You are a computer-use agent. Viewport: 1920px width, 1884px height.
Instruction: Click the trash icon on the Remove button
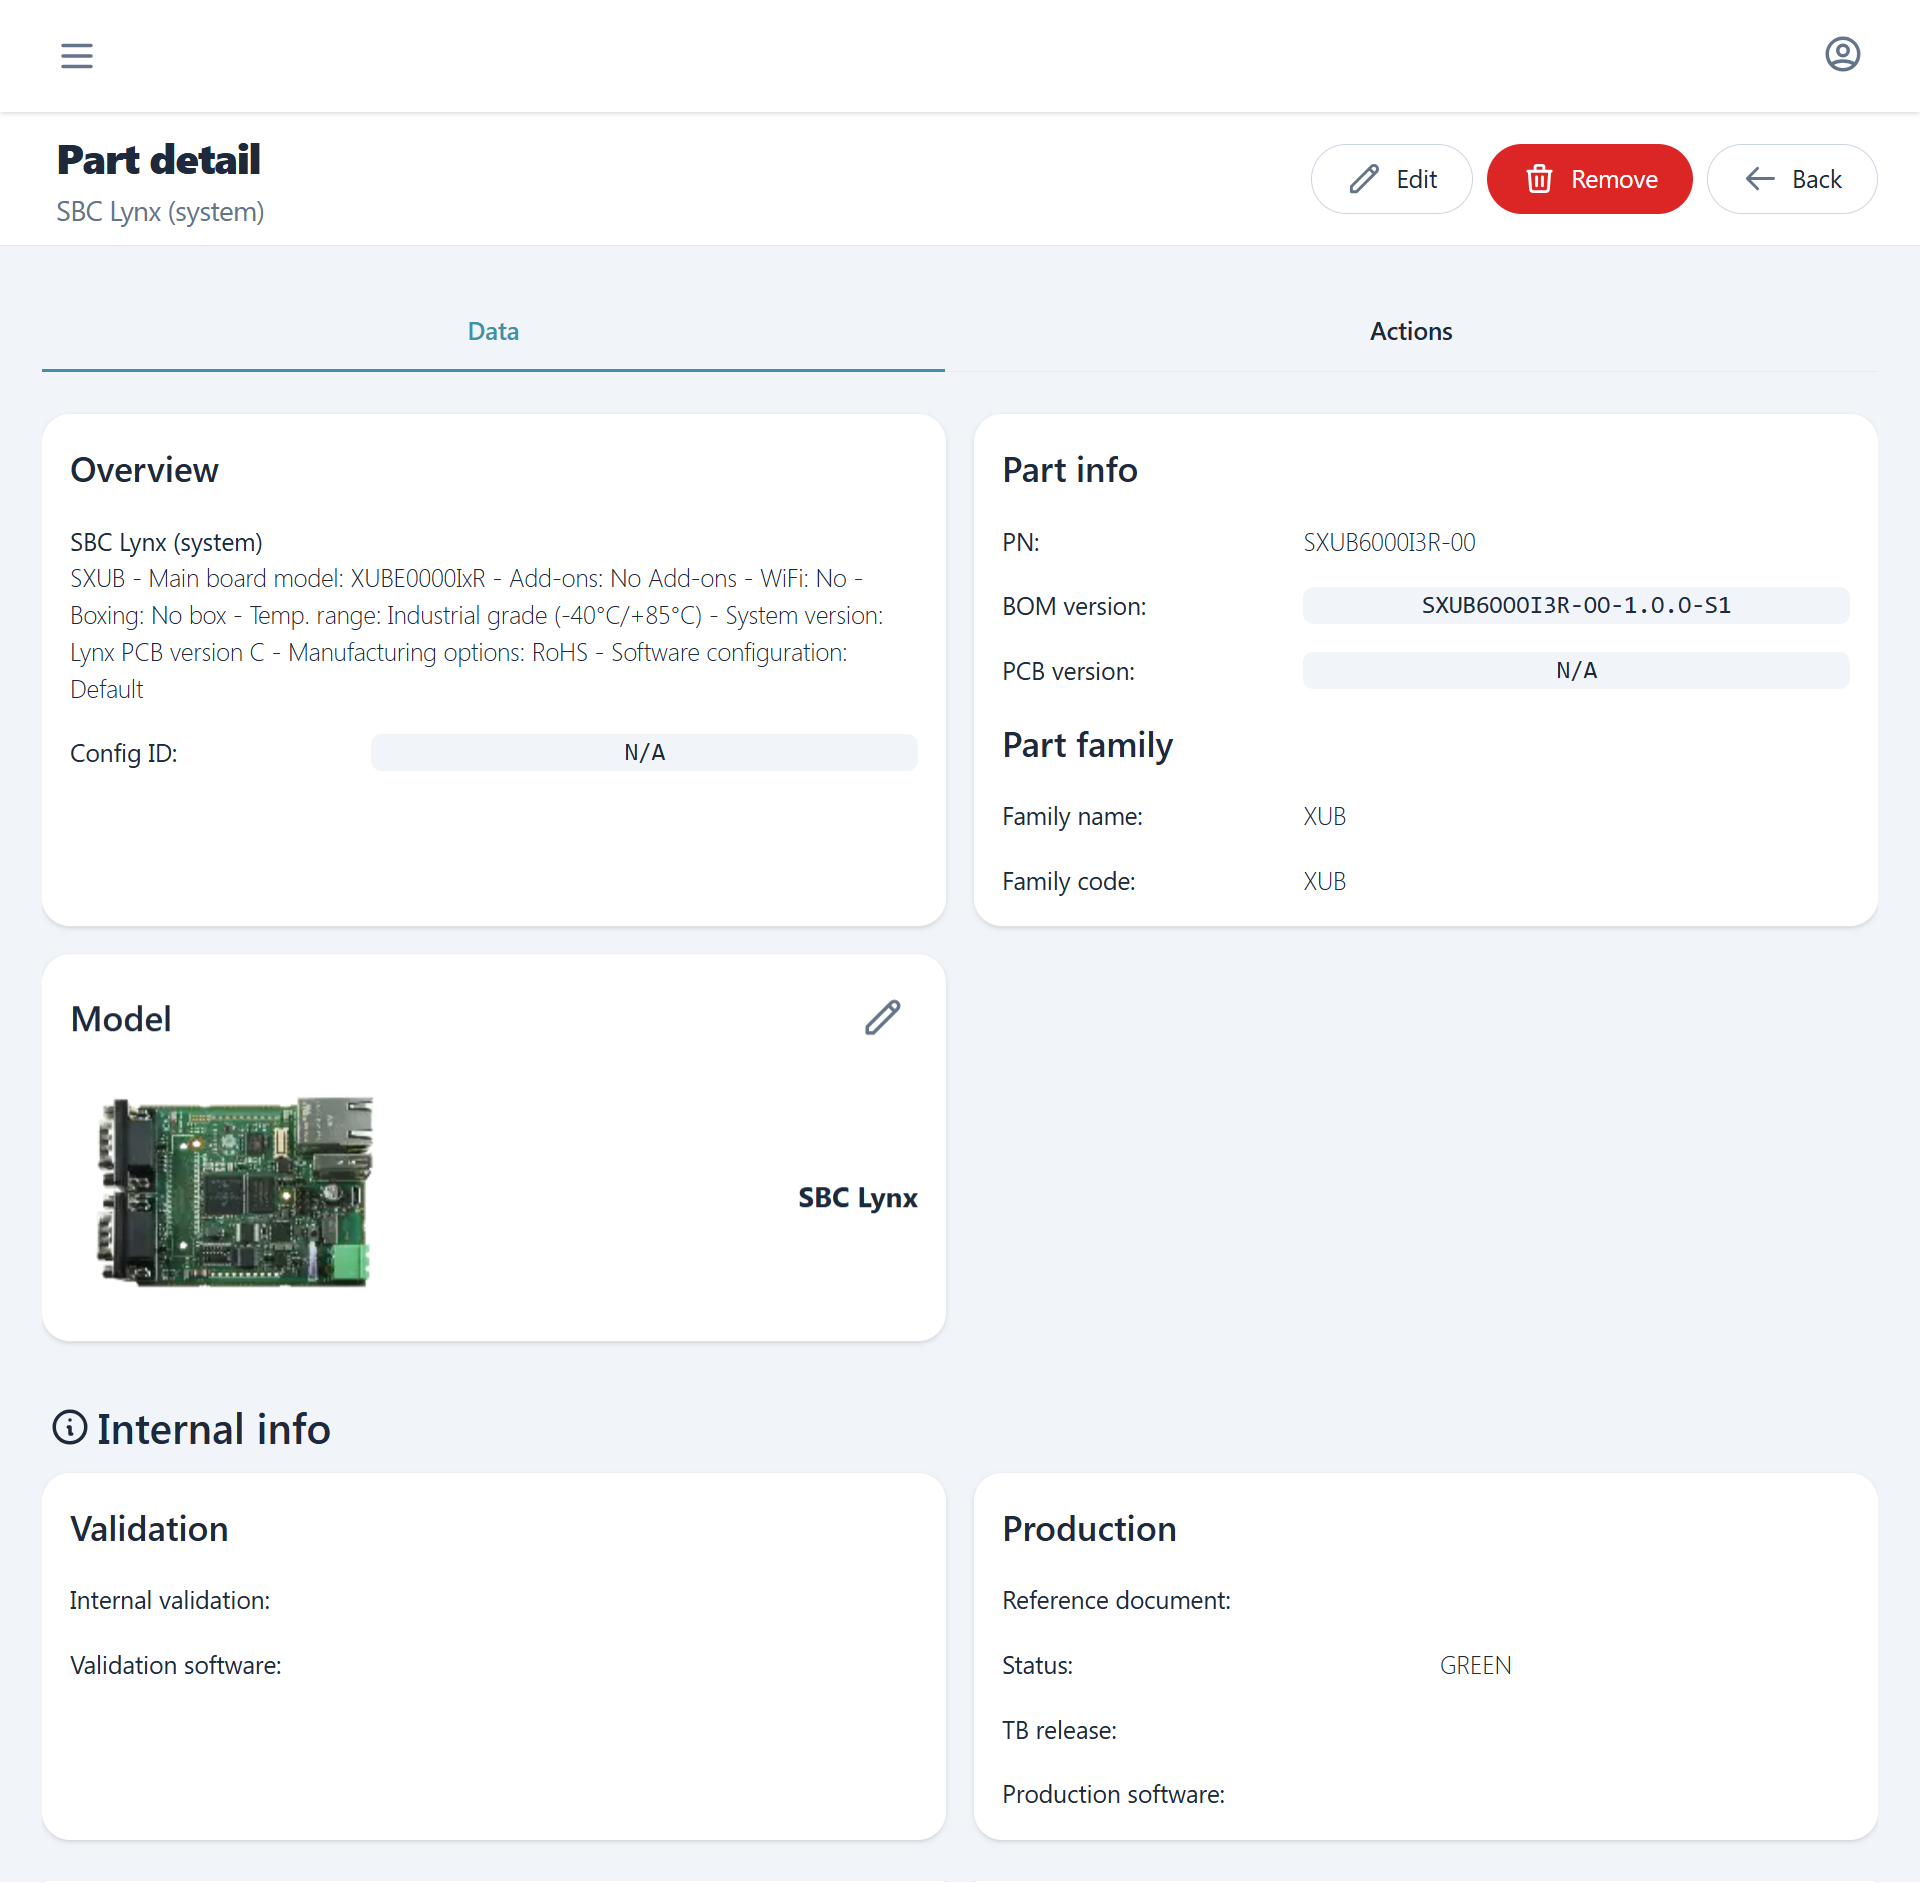(x=1539, y=179)
